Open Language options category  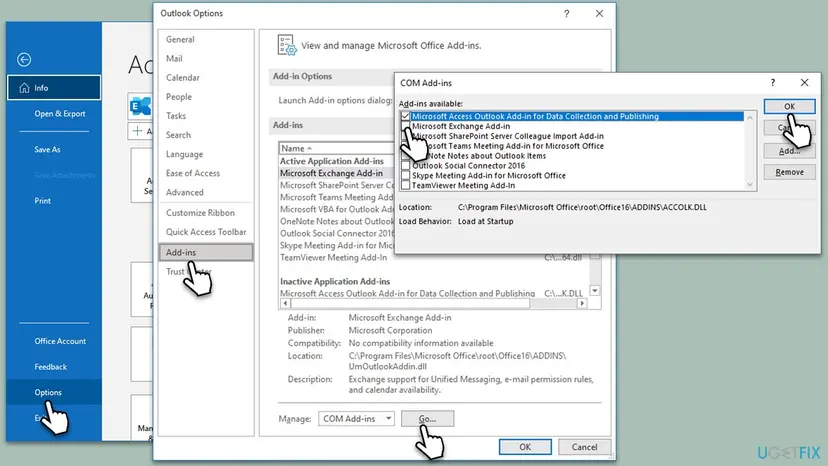[184, 154]
